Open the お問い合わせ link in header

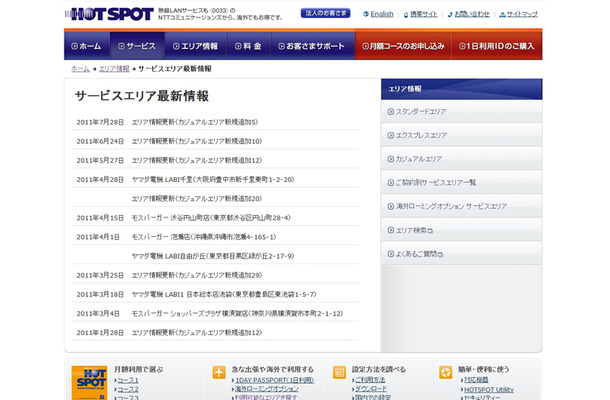click(x=472, y=14)
